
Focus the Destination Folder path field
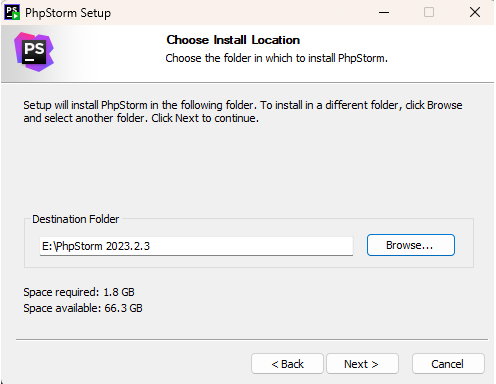196,246
